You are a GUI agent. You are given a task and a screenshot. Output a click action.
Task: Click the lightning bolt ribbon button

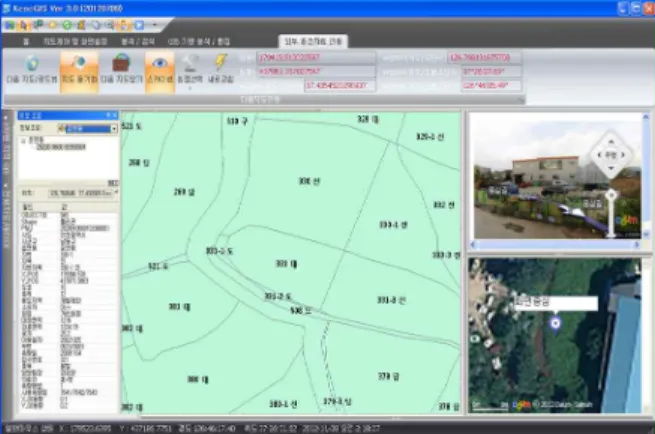click(x=221, y=69)
